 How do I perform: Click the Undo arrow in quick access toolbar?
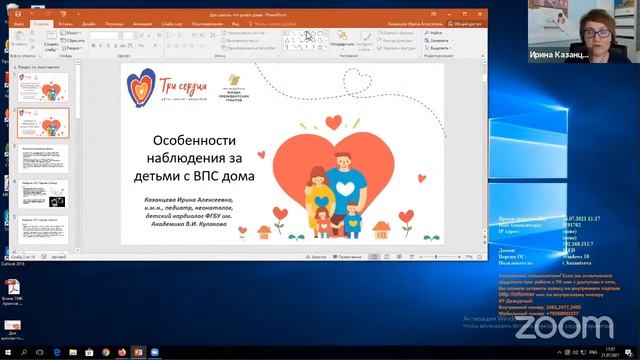32,14
